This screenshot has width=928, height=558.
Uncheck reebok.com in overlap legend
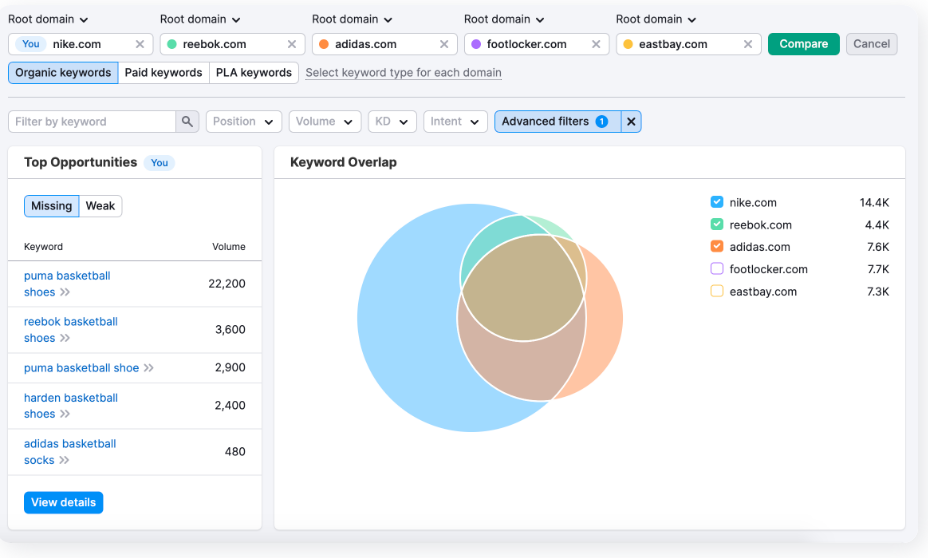tap(717, 224)
